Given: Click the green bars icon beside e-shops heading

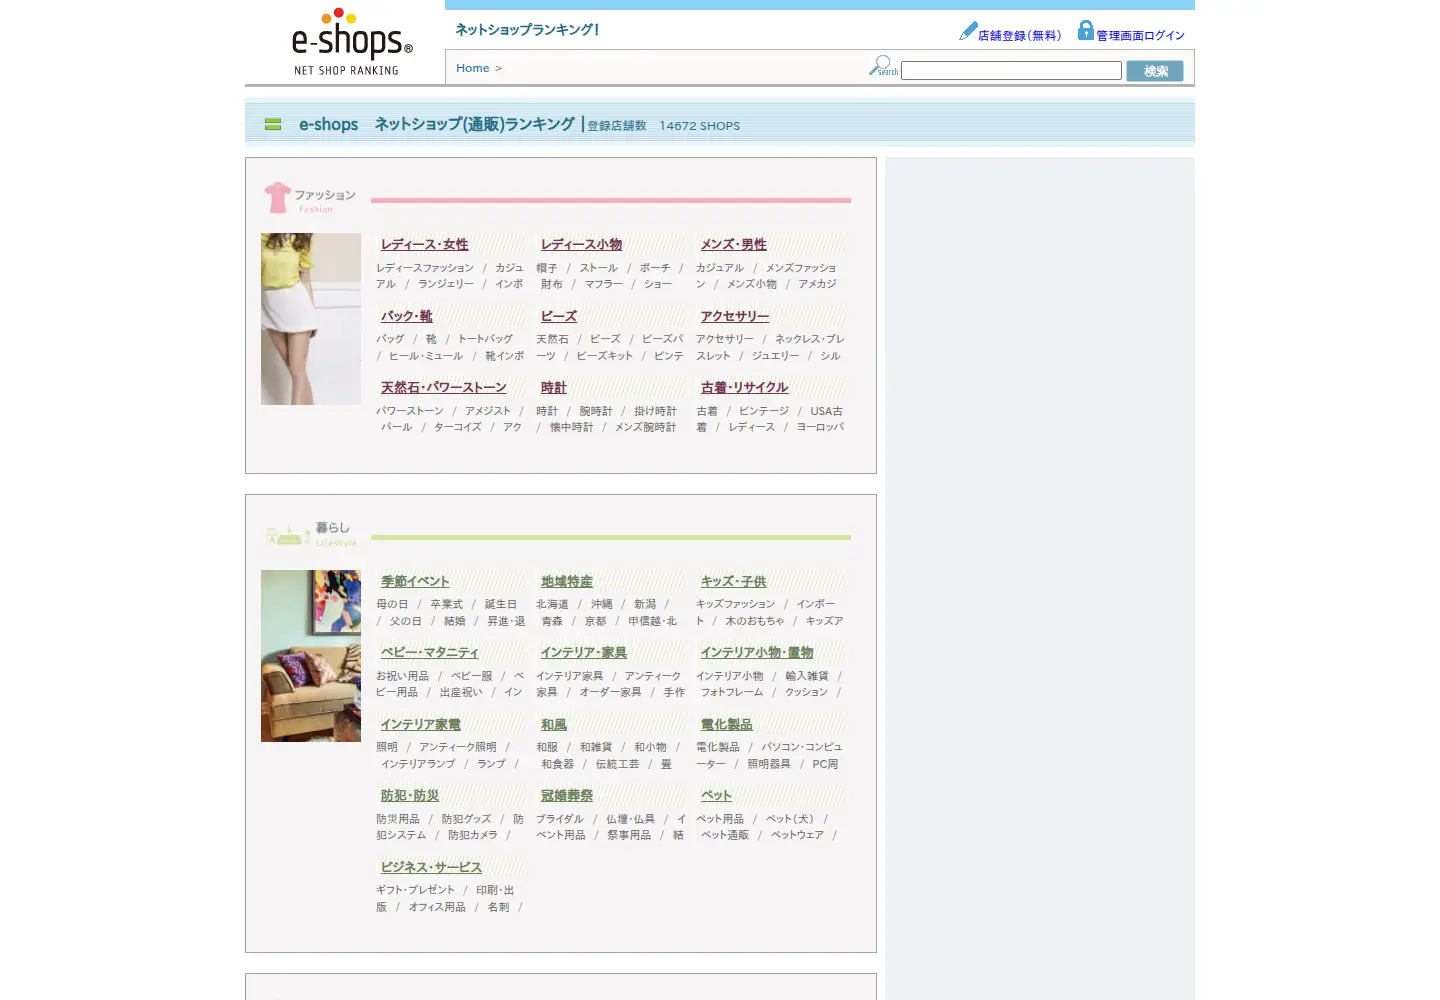Looking at the screenshot, I should coord(273,125).
